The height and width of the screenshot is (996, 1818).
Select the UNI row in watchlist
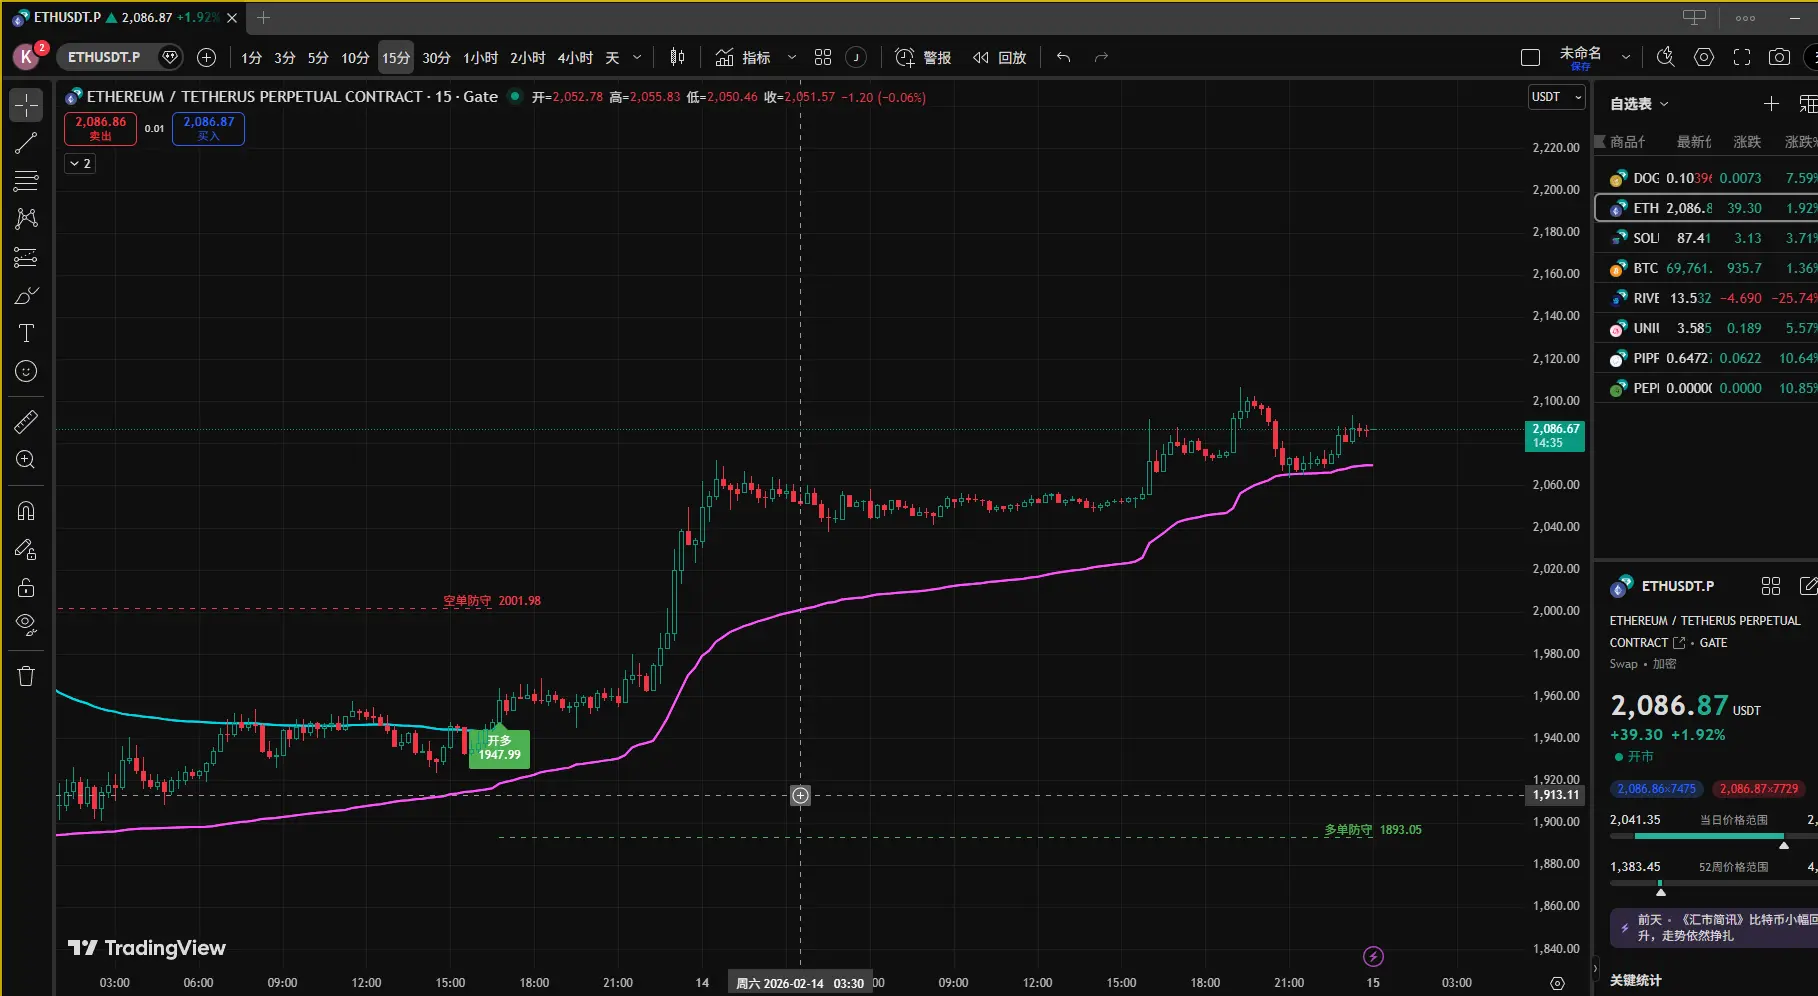(x=1707, y=328)
